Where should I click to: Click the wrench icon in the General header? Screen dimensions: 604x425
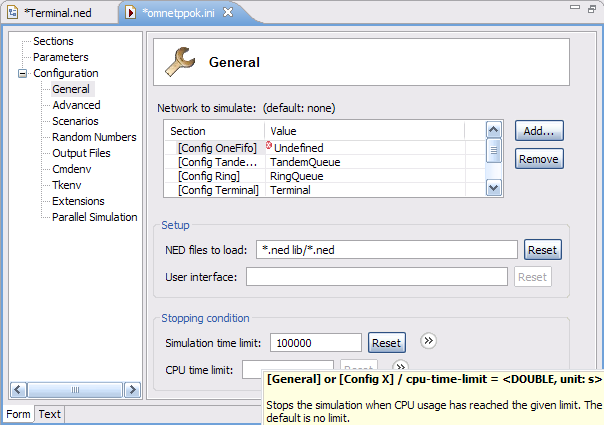coord(180,62)
